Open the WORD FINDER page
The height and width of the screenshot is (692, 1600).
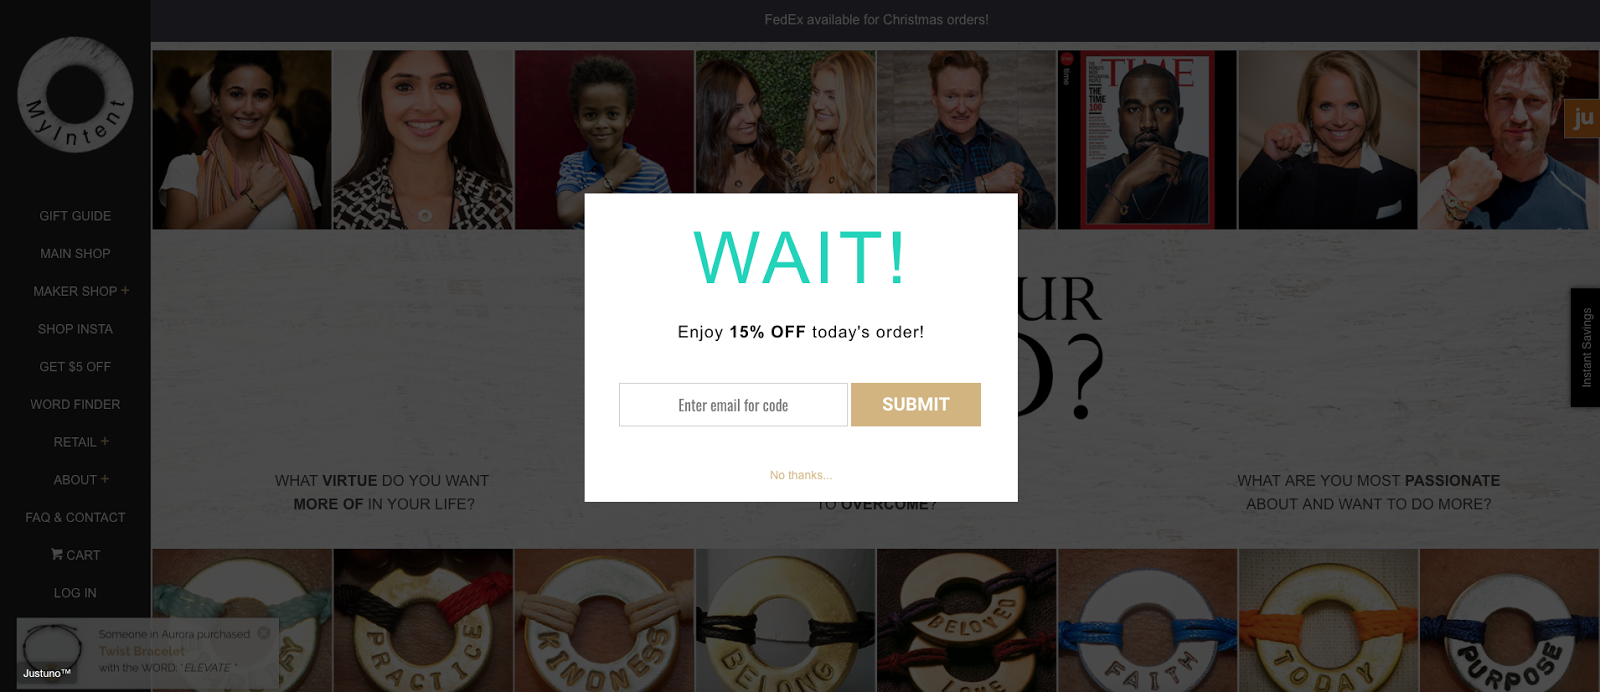75,404
